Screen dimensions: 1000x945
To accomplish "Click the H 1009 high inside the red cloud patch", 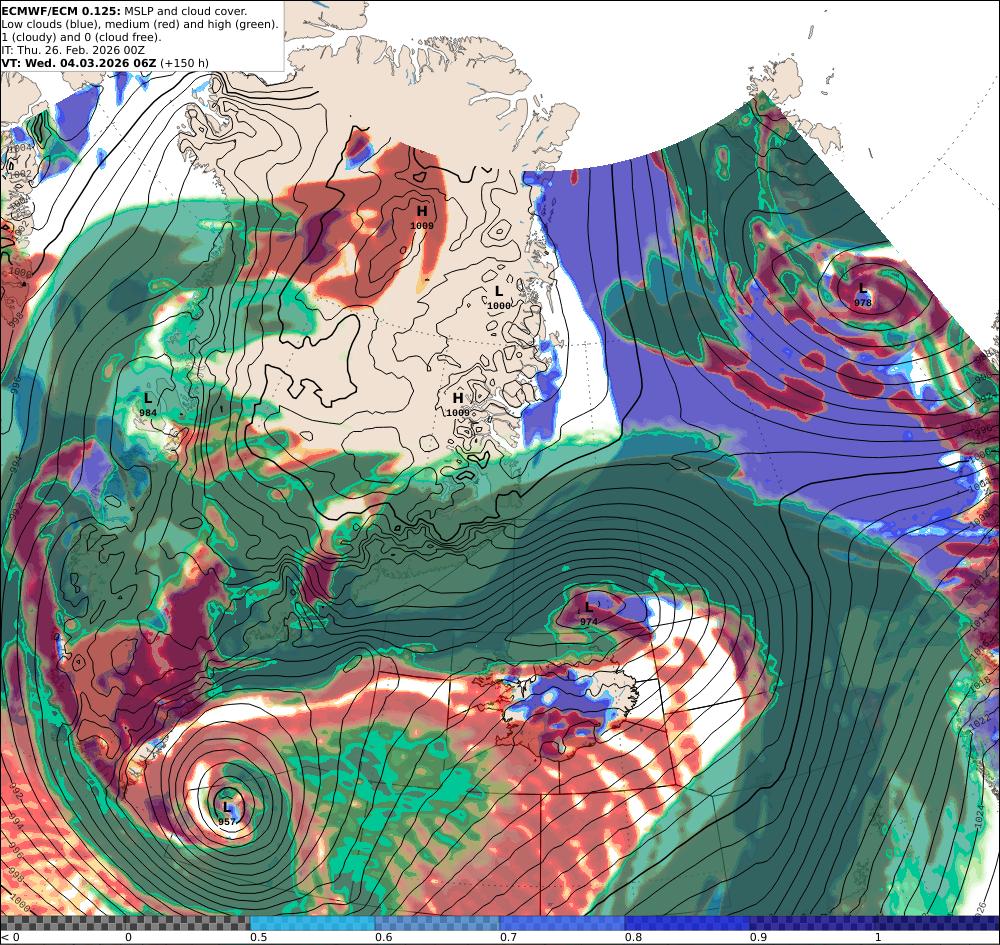I will tap(422, 217).
